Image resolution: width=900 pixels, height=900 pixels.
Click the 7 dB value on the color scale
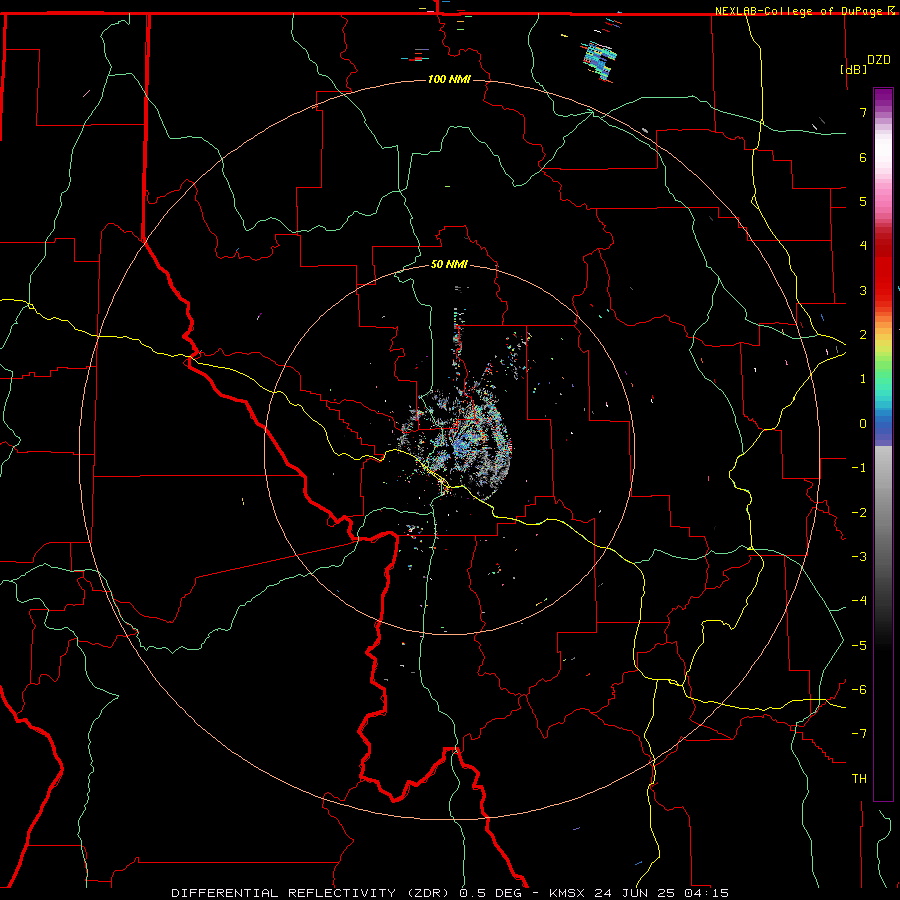pyautogui.click(x=863, y=112)
